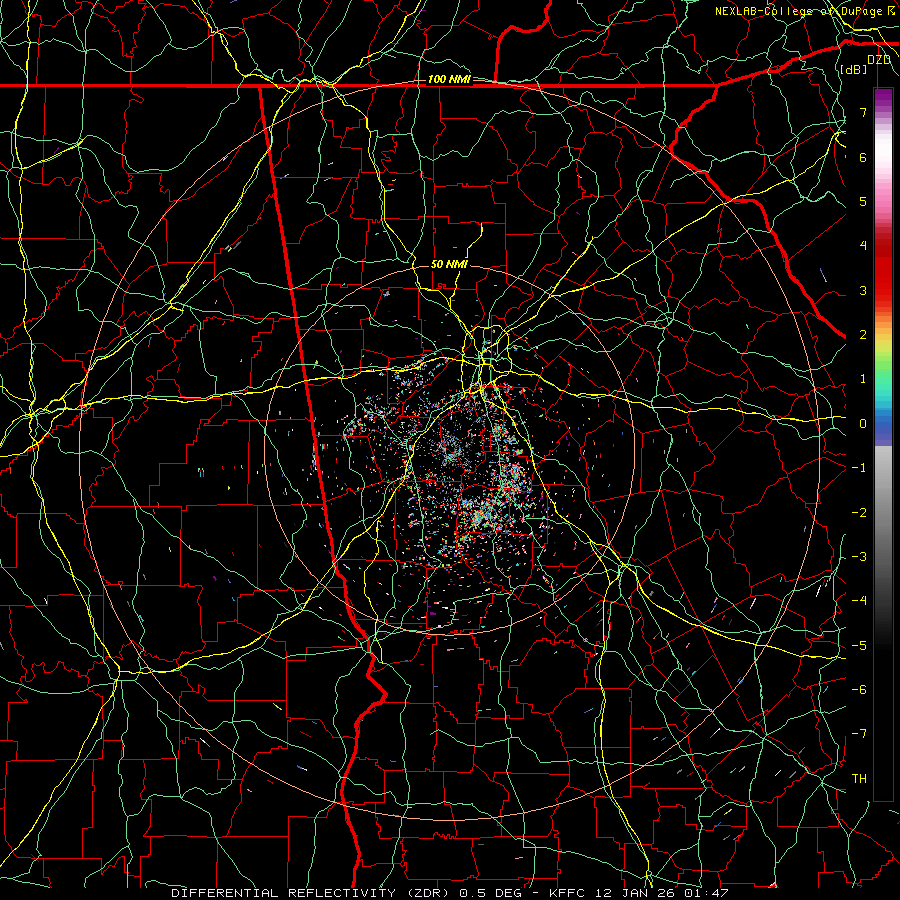This screenshot has height=900, width=900.
Task: Click the 1 value on the dB scale
Action: (x=863, y=379)
